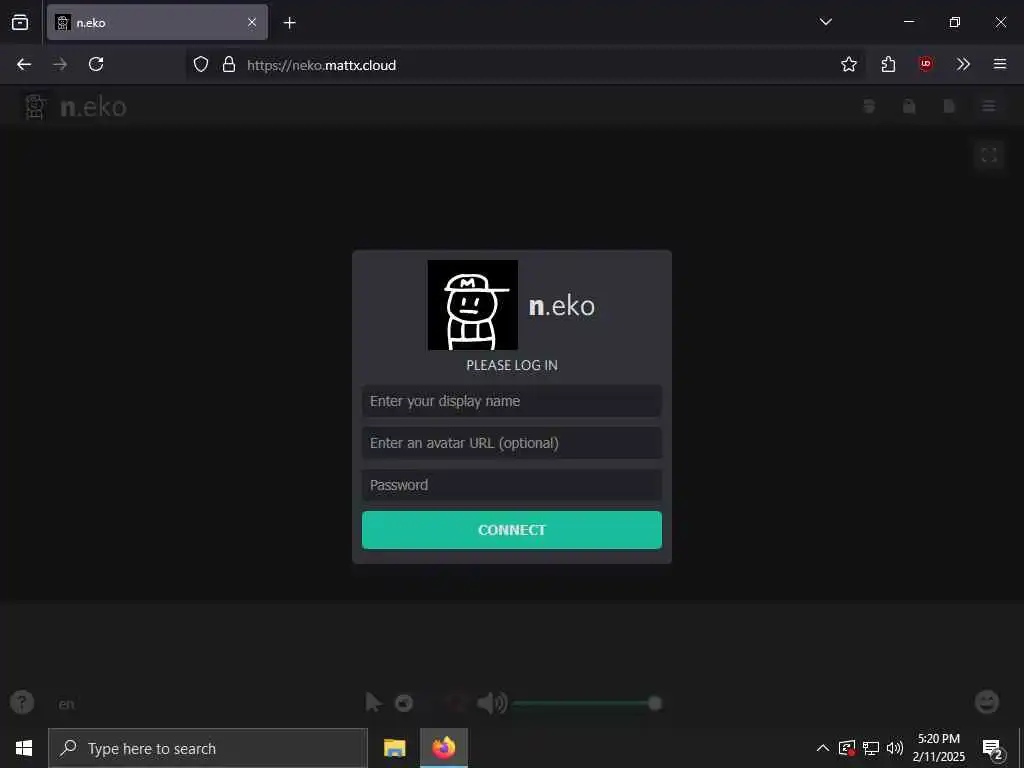Screen dimensions: 1024x768
Task: View site security padlock info
Action: point(229,64)
